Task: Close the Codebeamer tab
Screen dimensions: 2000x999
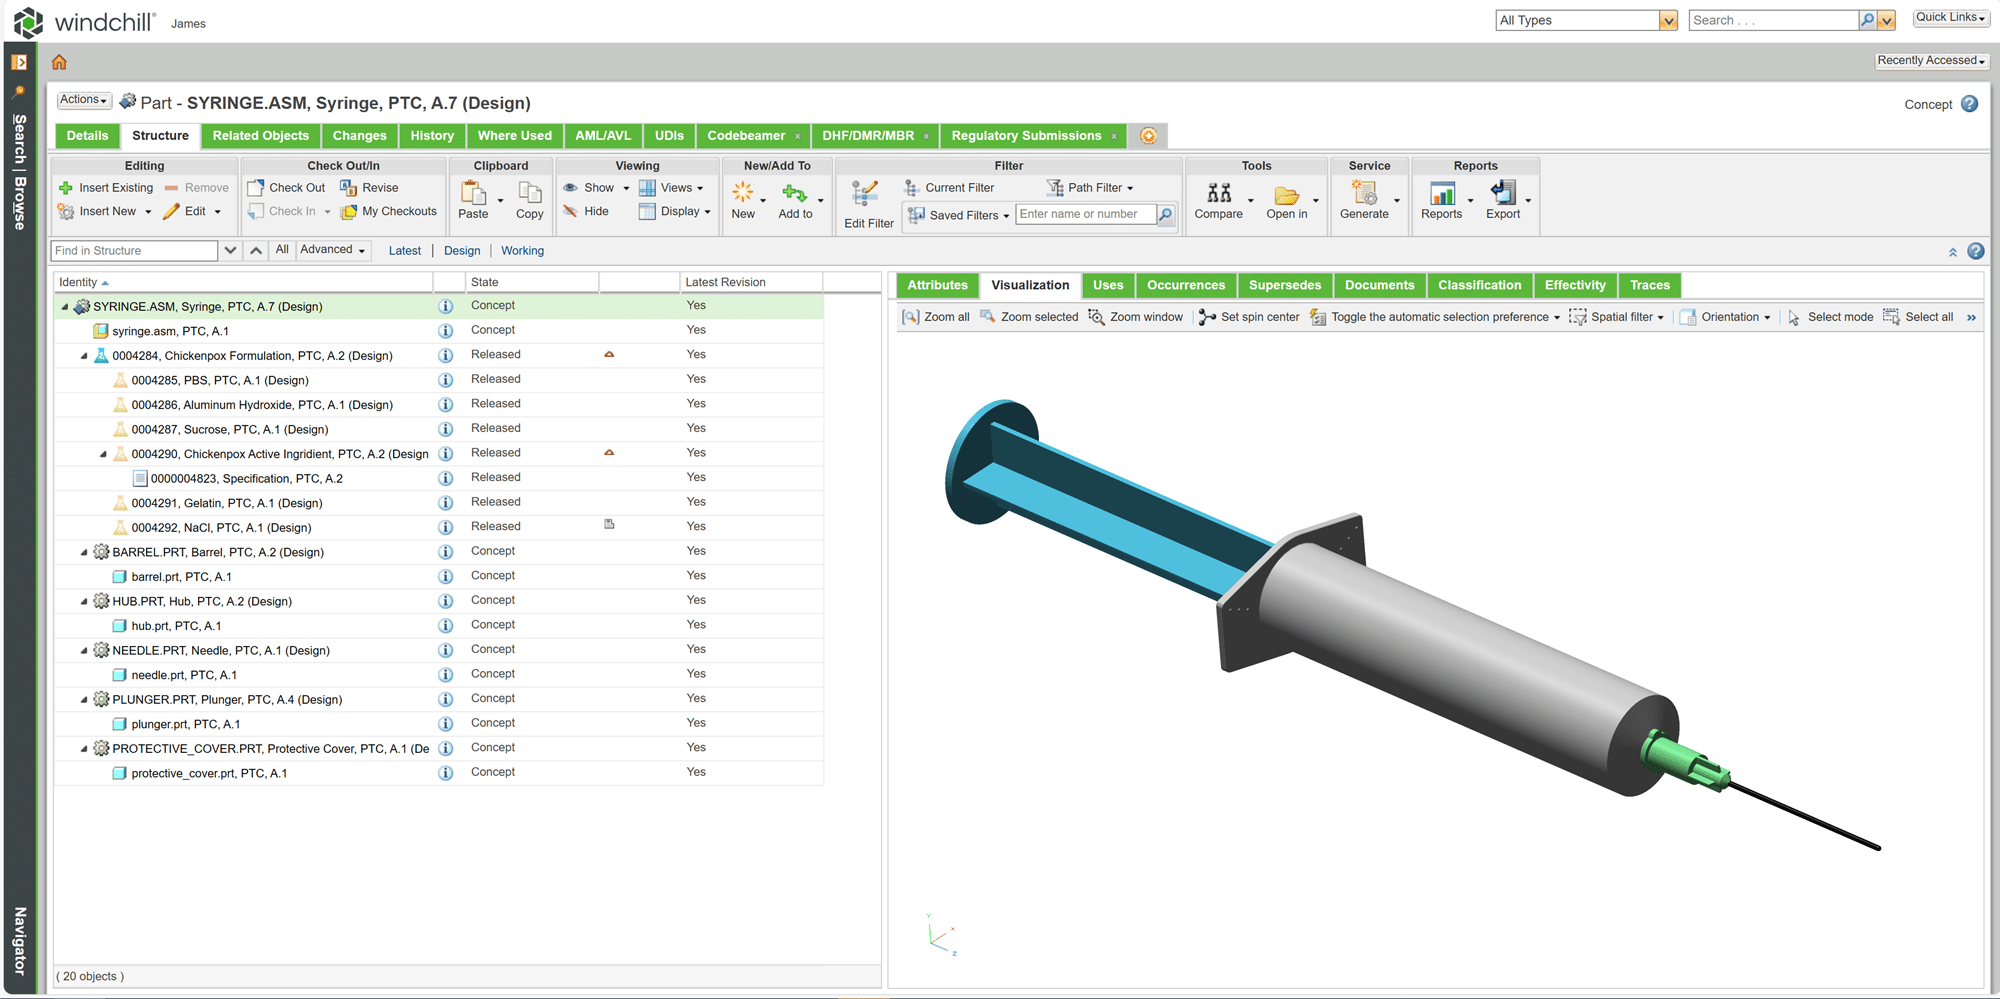Action: point(797,137)
